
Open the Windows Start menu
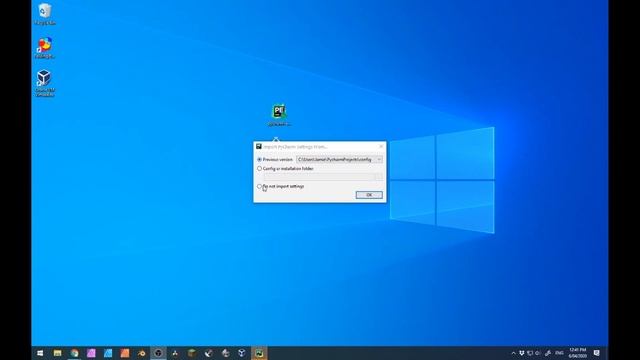click(x=40, y=353)
